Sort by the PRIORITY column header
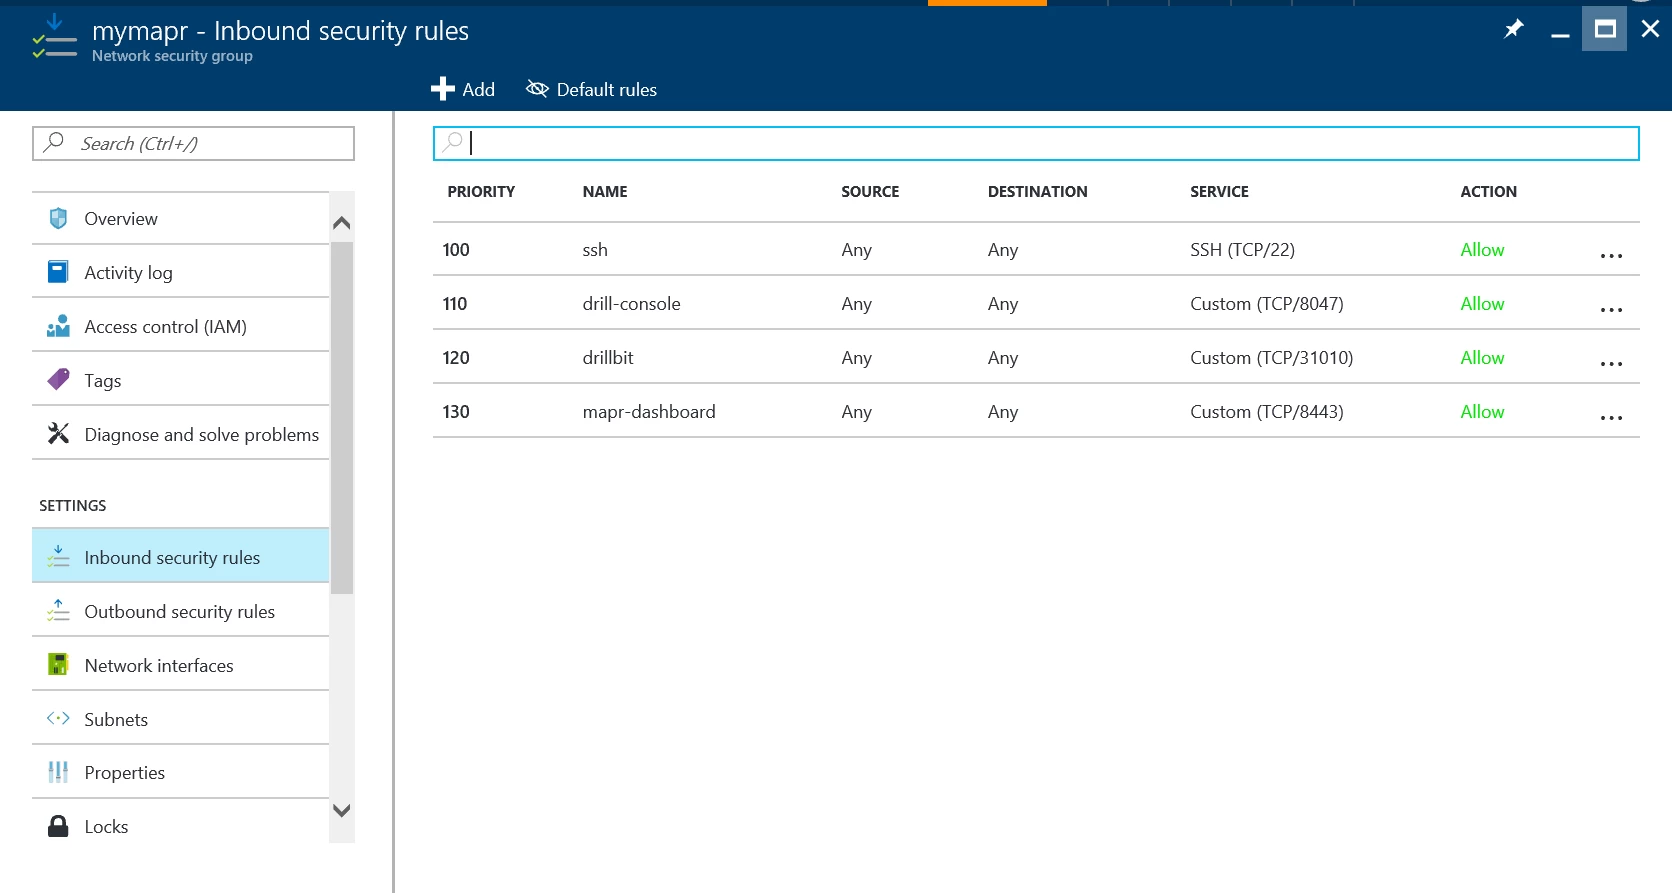 [x=481, y=191]
